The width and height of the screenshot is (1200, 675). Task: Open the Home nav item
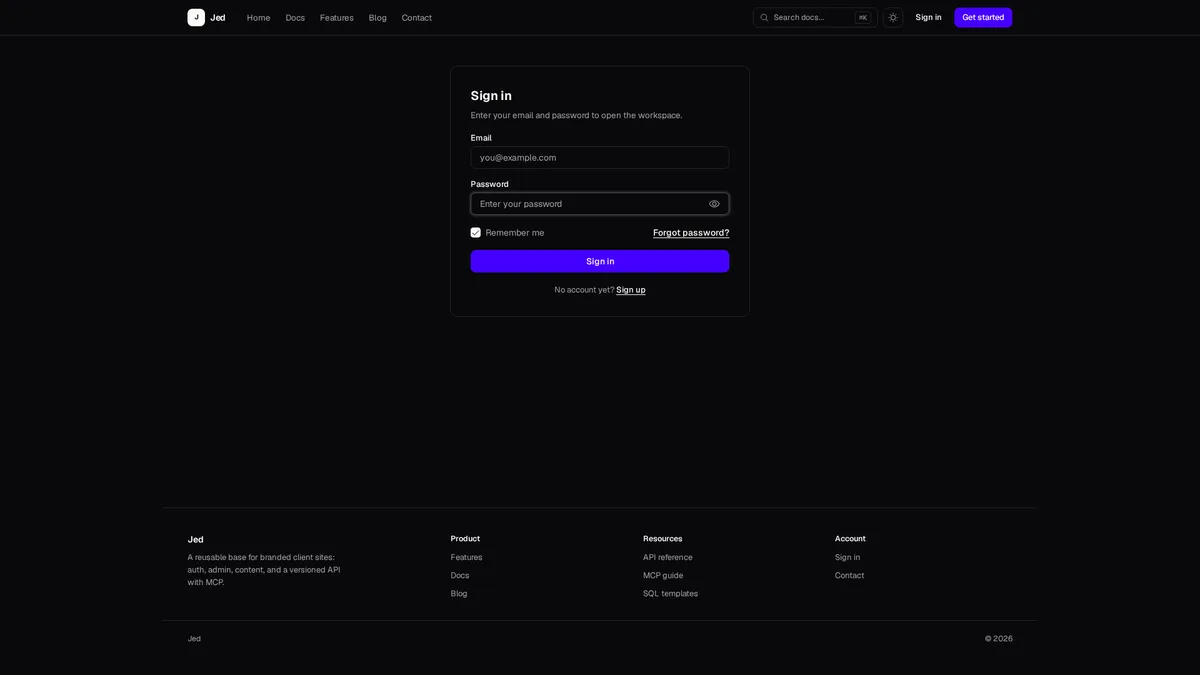point(258,17)
